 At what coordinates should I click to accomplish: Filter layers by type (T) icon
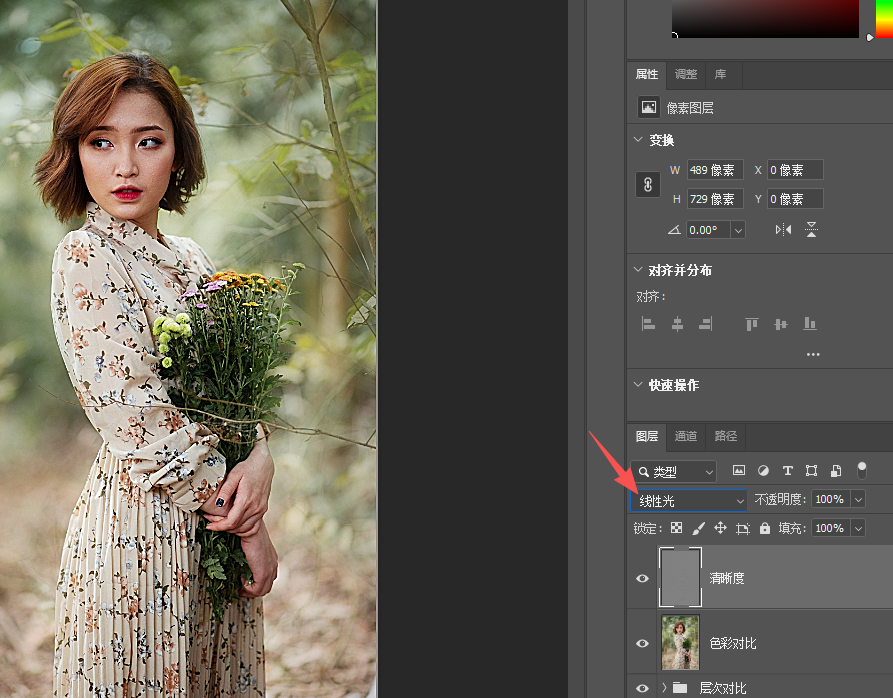(788, 470)
